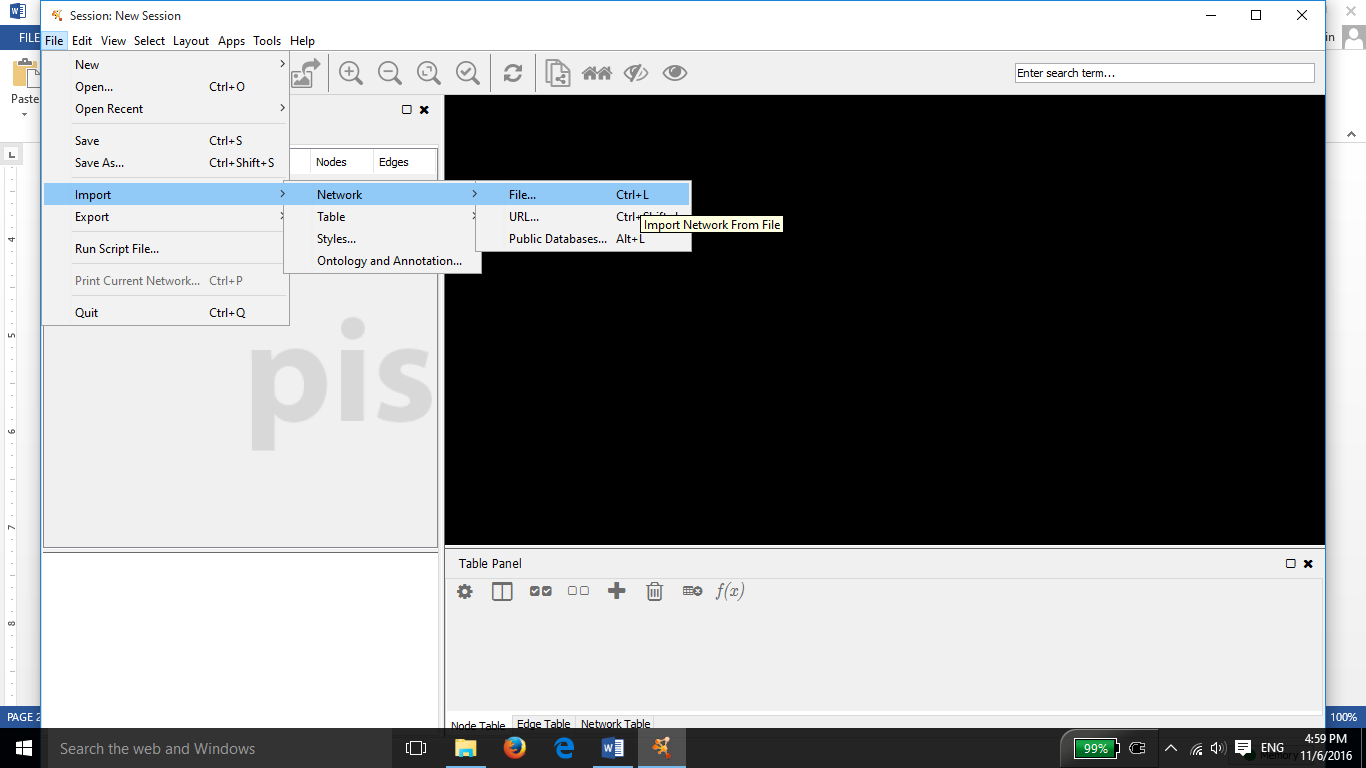Open the Function Builder f(x) icon
Viewport: 1366px width, 768px height.
730,591
